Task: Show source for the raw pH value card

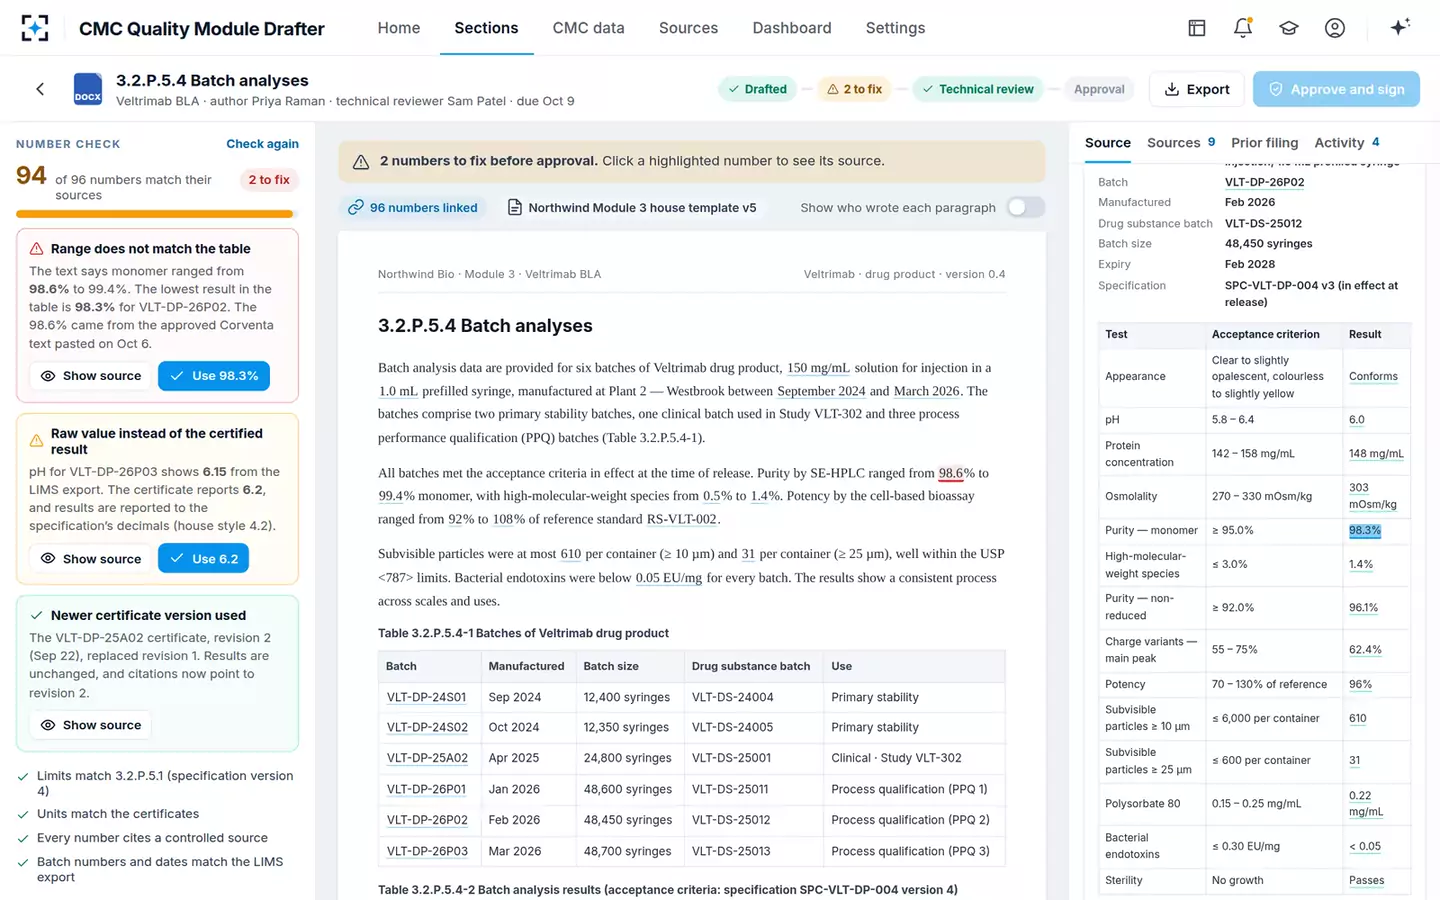Action: click(91, 558)
